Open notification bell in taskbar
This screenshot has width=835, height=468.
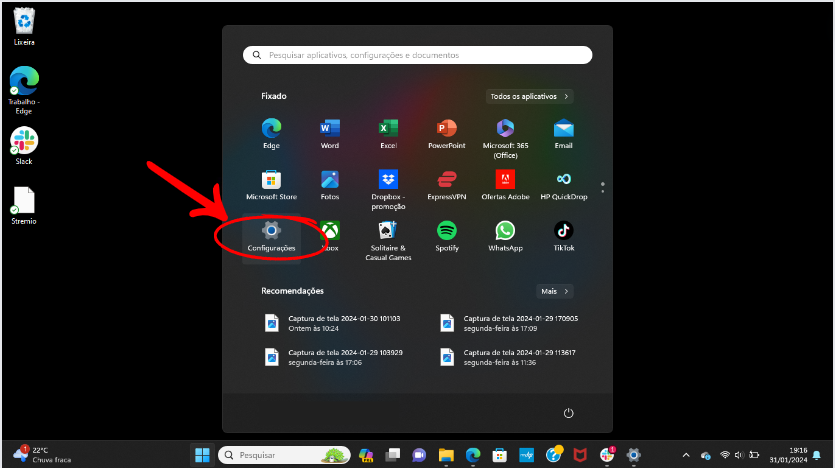click(x=816, y=455)
